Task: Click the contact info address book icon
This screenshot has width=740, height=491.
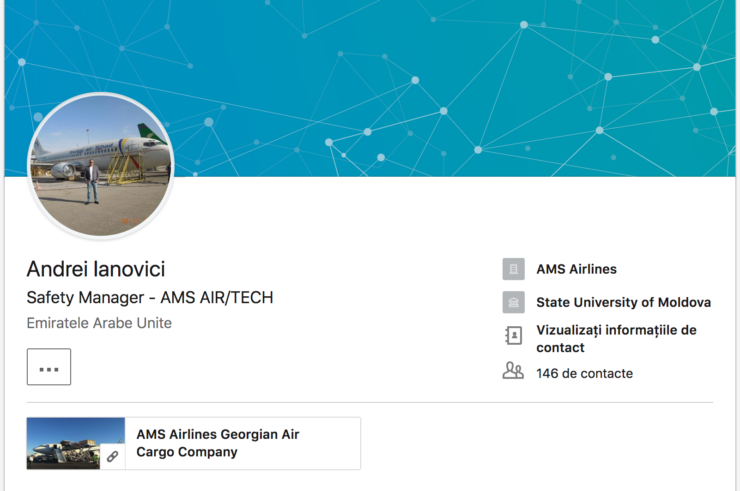Action: point(513,336)
